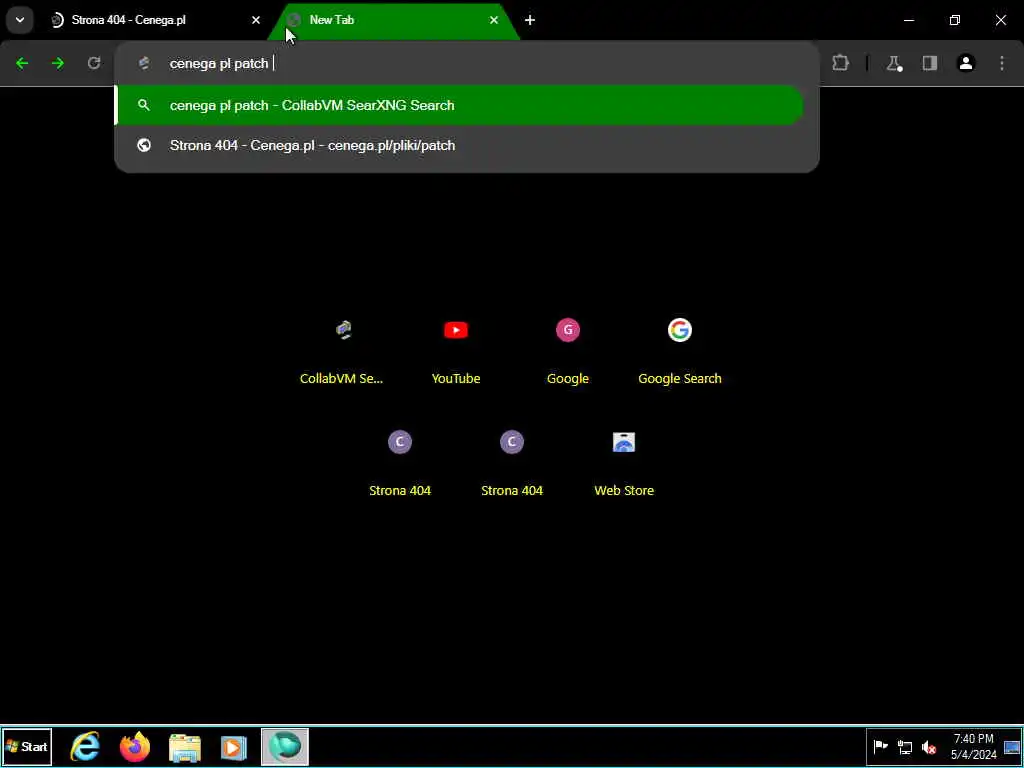1024x768 pixels.
Task: Click the active browser taskbar button
Action: (x=285, y=746)
